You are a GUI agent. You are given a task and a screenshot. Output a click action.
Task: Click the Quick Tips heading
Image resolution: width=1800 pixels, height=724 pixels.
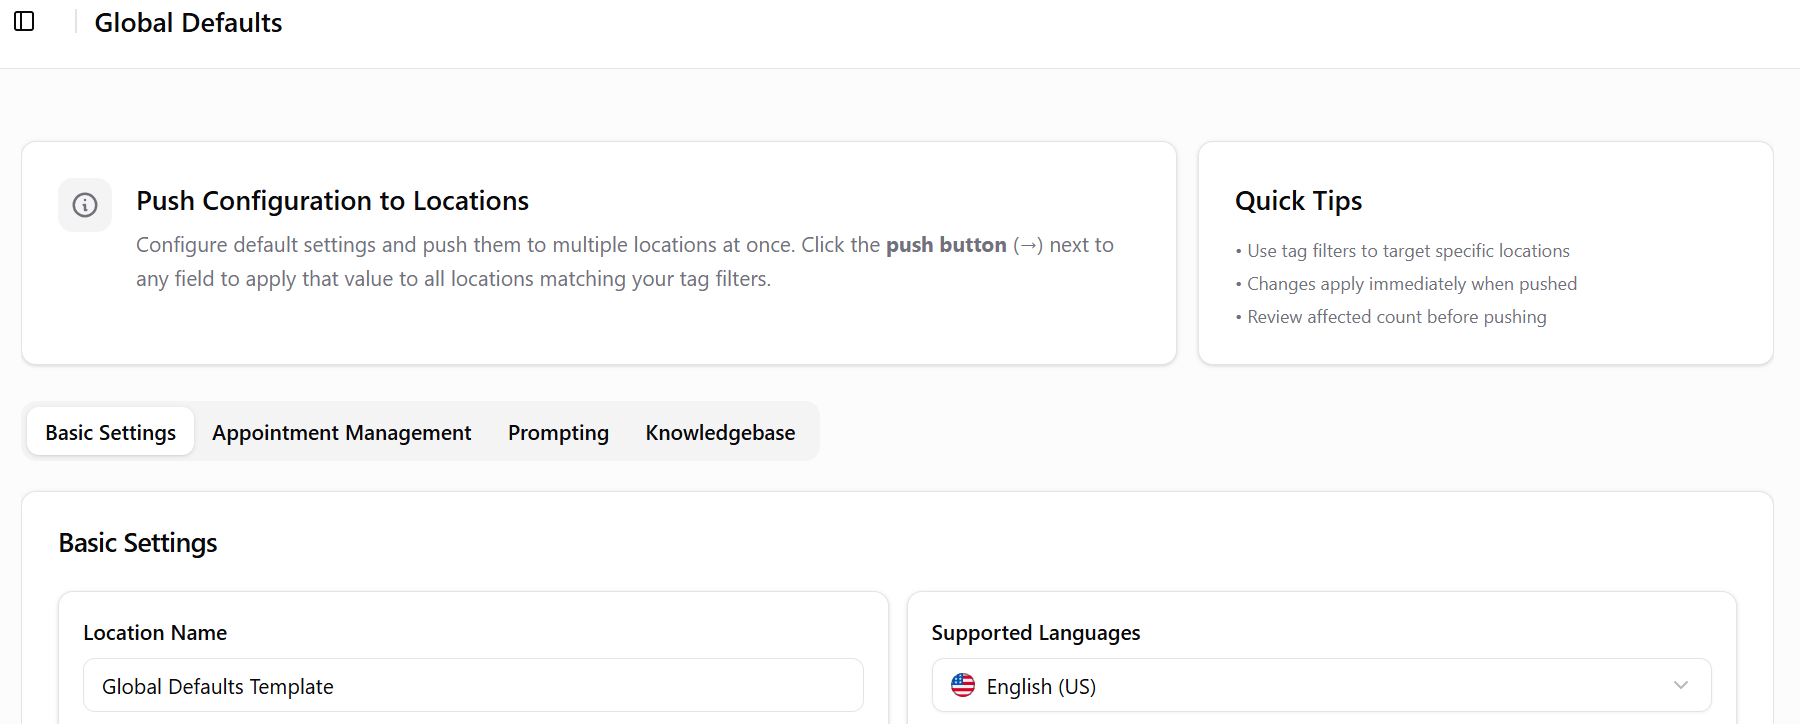tap(1298, 201)
